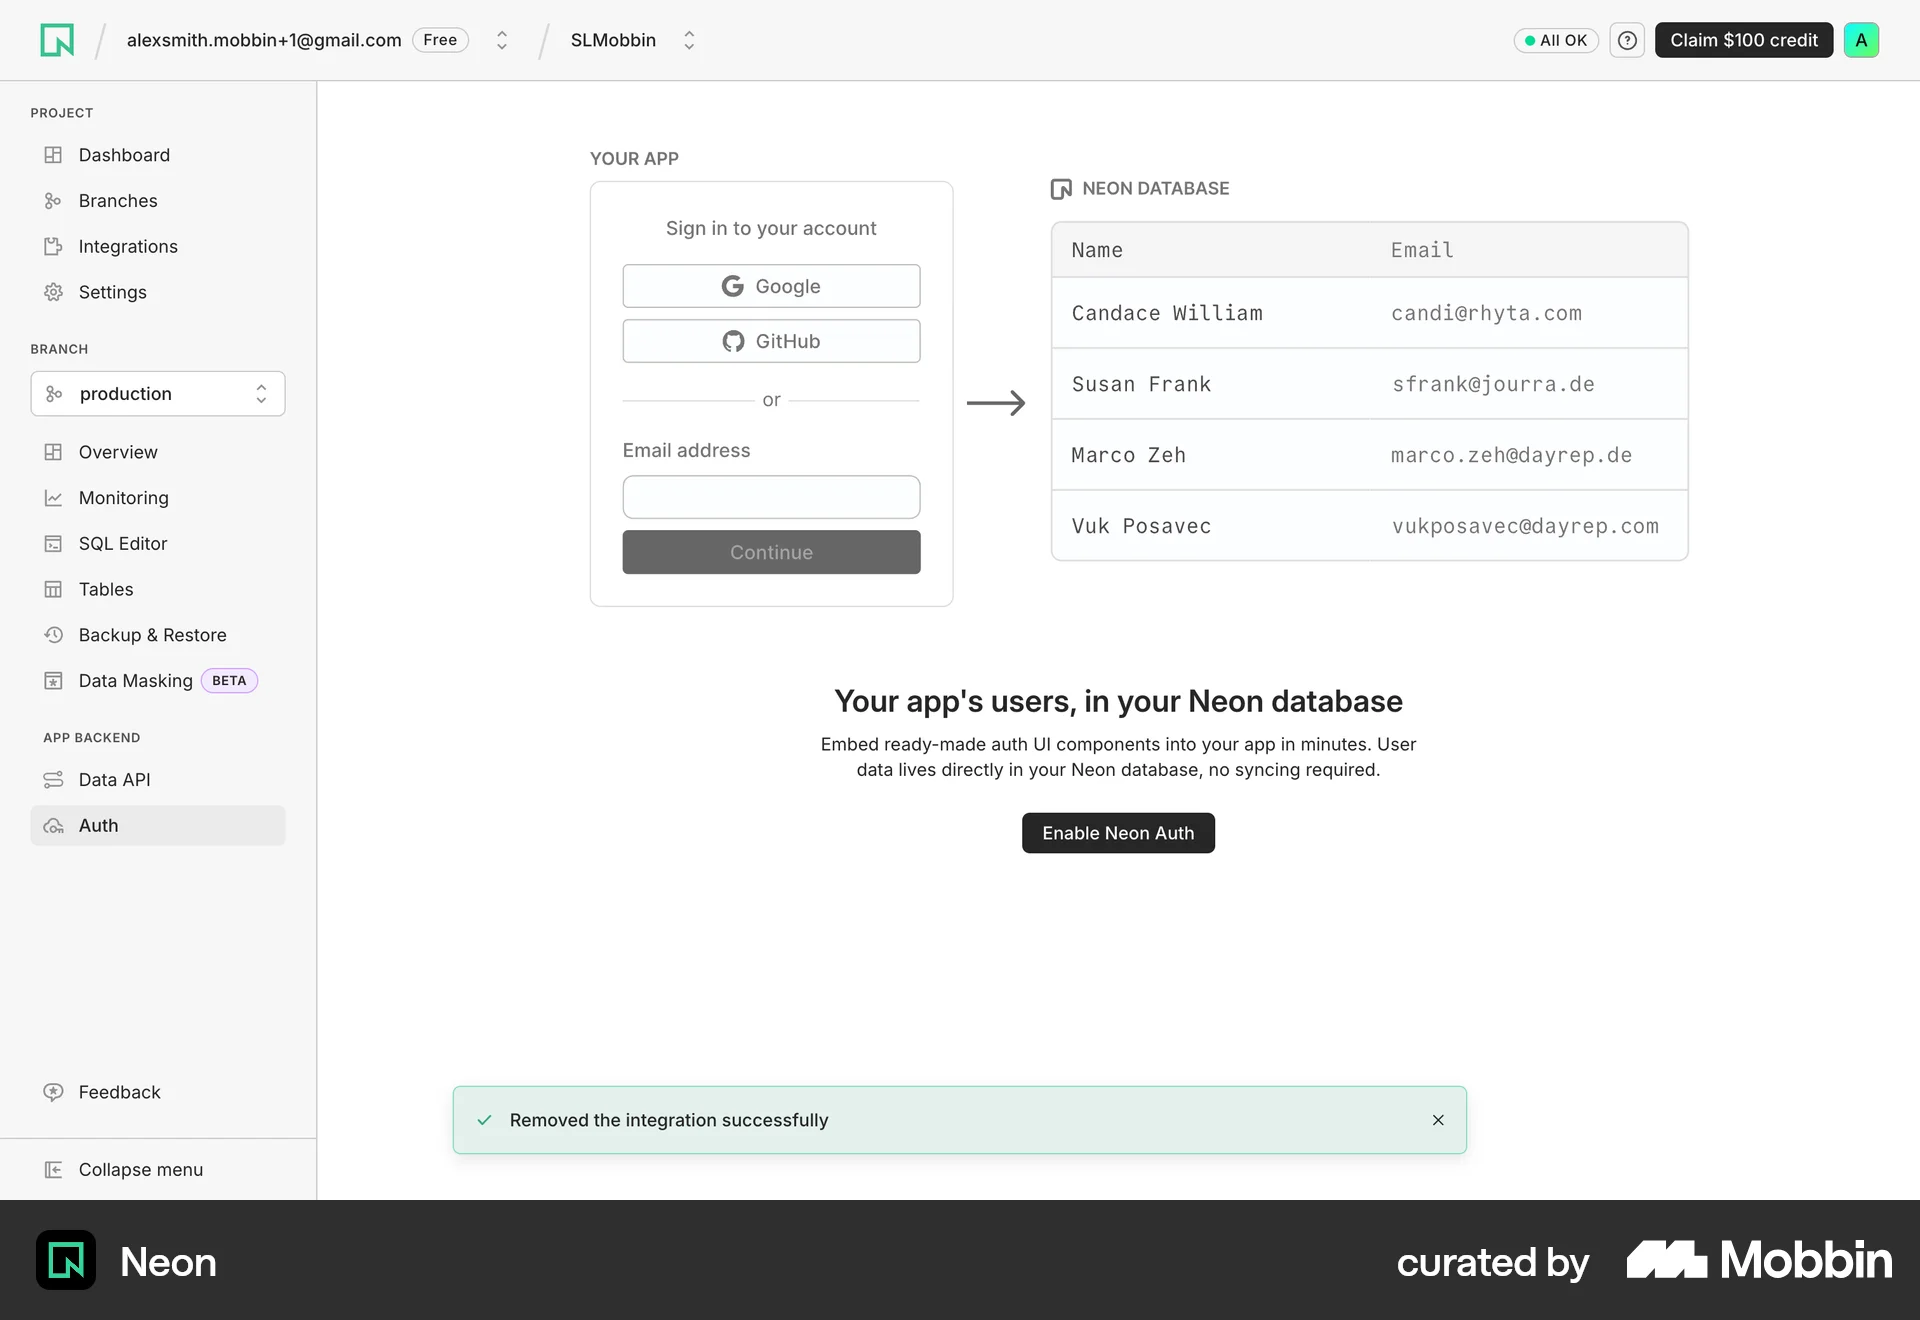Click the Data API icon

tap(53, 780)
